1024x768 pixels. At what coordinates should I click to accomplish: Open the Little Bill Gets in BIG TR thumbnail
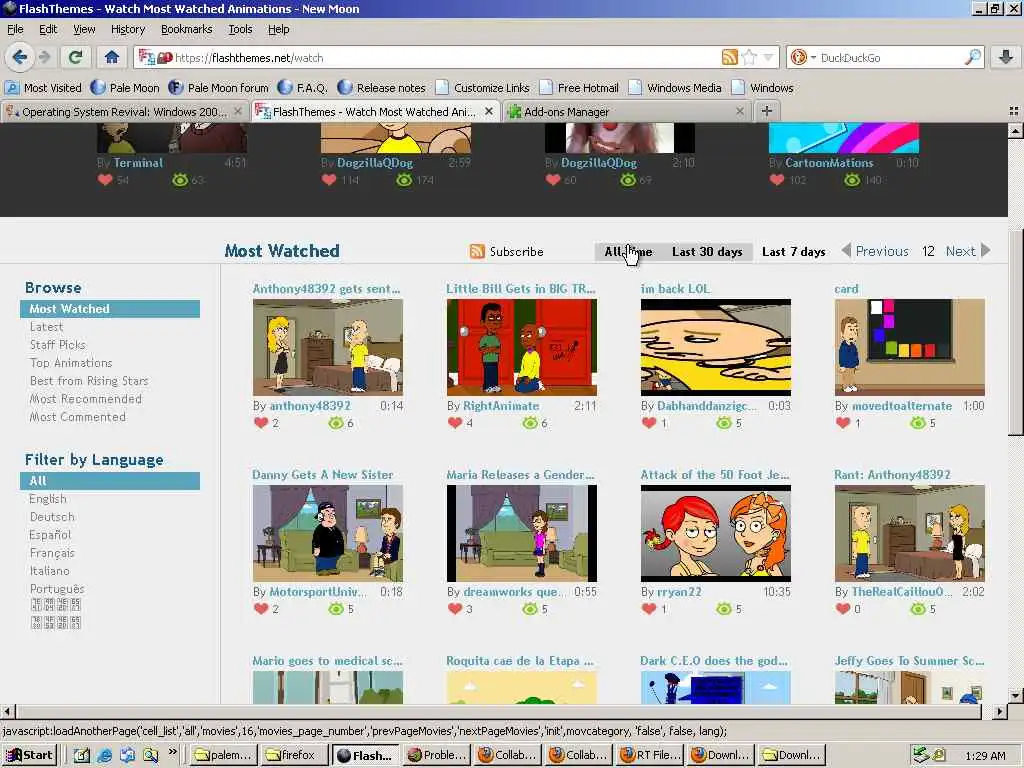click(x=521, y=347)
